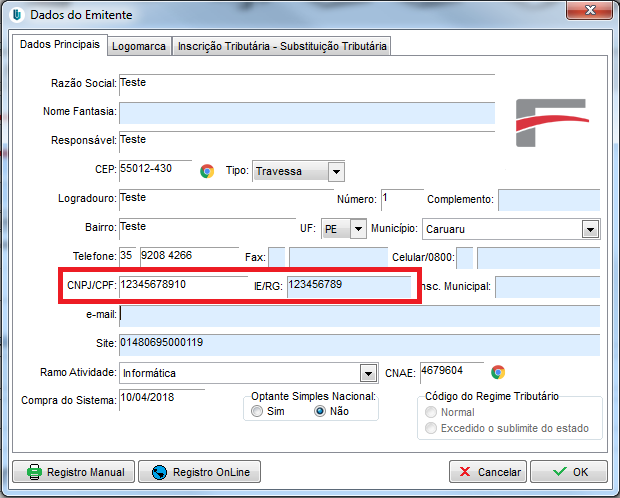Choose the Normal regime tributário option
The image size is (620, 498).
pos(432,412)
